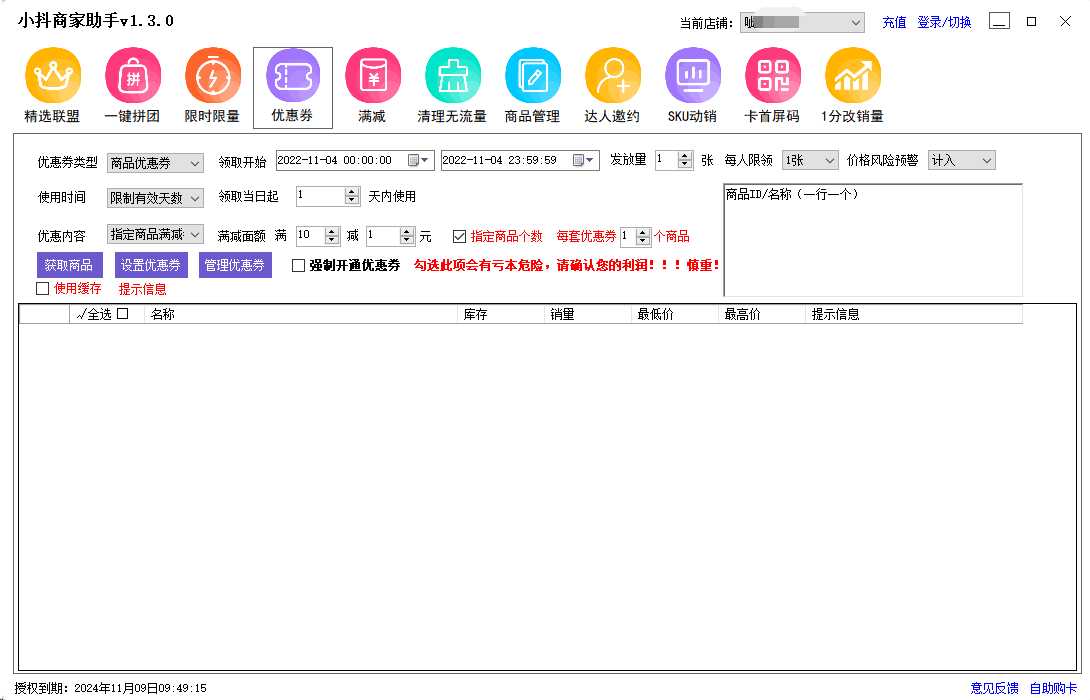Click the 管理优惠券 button
1090x700 pixels.
click(235, 265)
